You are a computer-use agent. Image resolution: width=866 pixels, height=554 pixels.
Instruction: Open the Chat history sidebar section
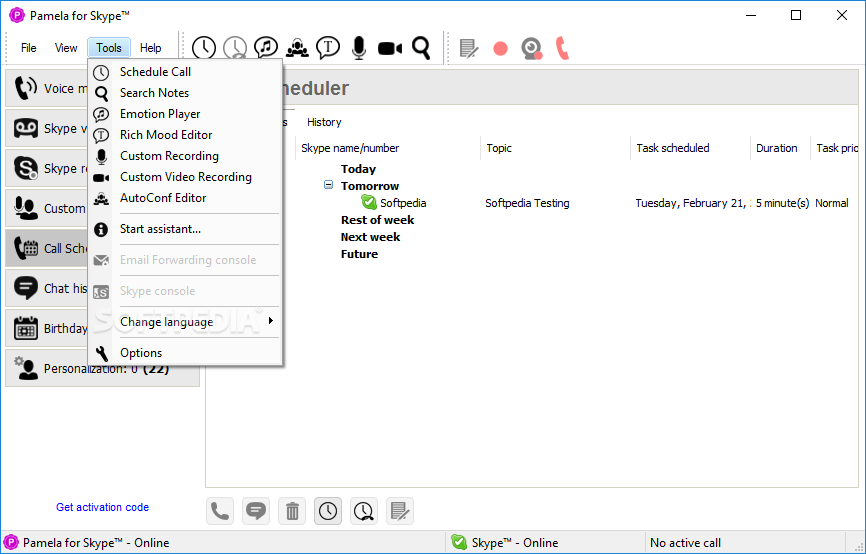point(47,288)
